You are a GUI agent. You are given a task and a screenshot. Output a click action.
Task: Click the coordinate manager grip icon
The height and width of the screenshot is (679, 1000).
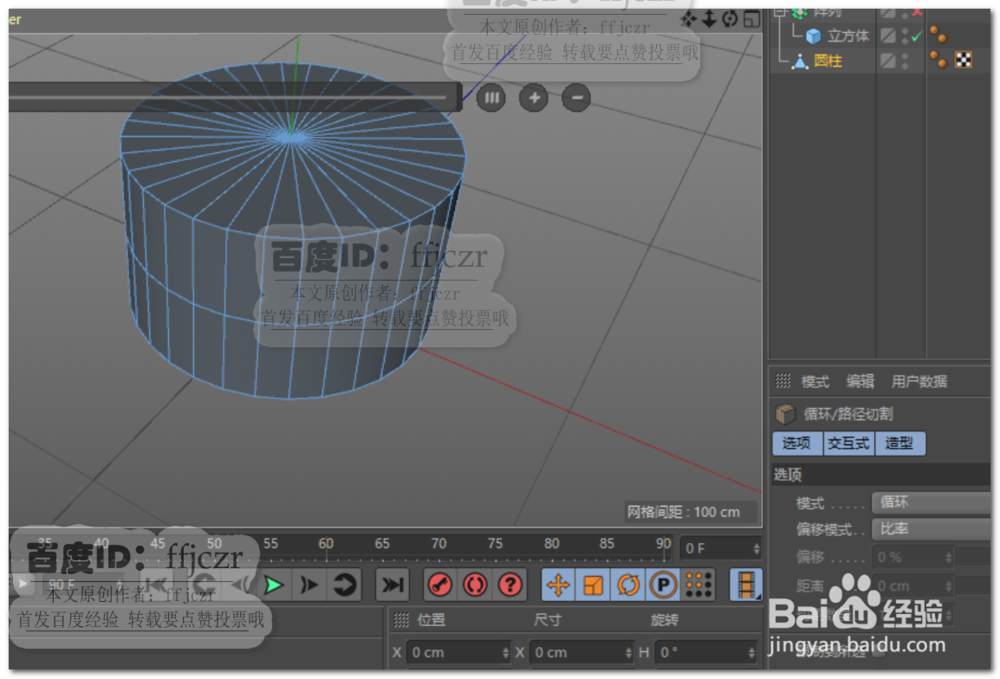tap(401, 620)
